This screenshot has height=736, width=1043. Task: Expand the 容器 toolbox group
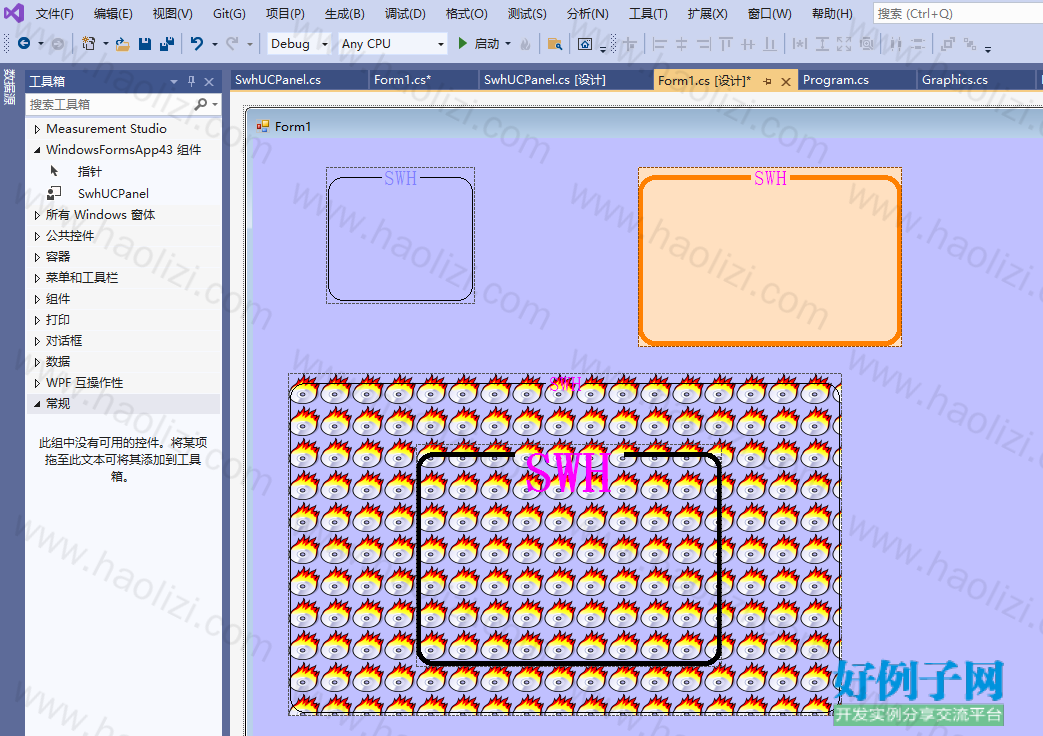tap(37, 257)
